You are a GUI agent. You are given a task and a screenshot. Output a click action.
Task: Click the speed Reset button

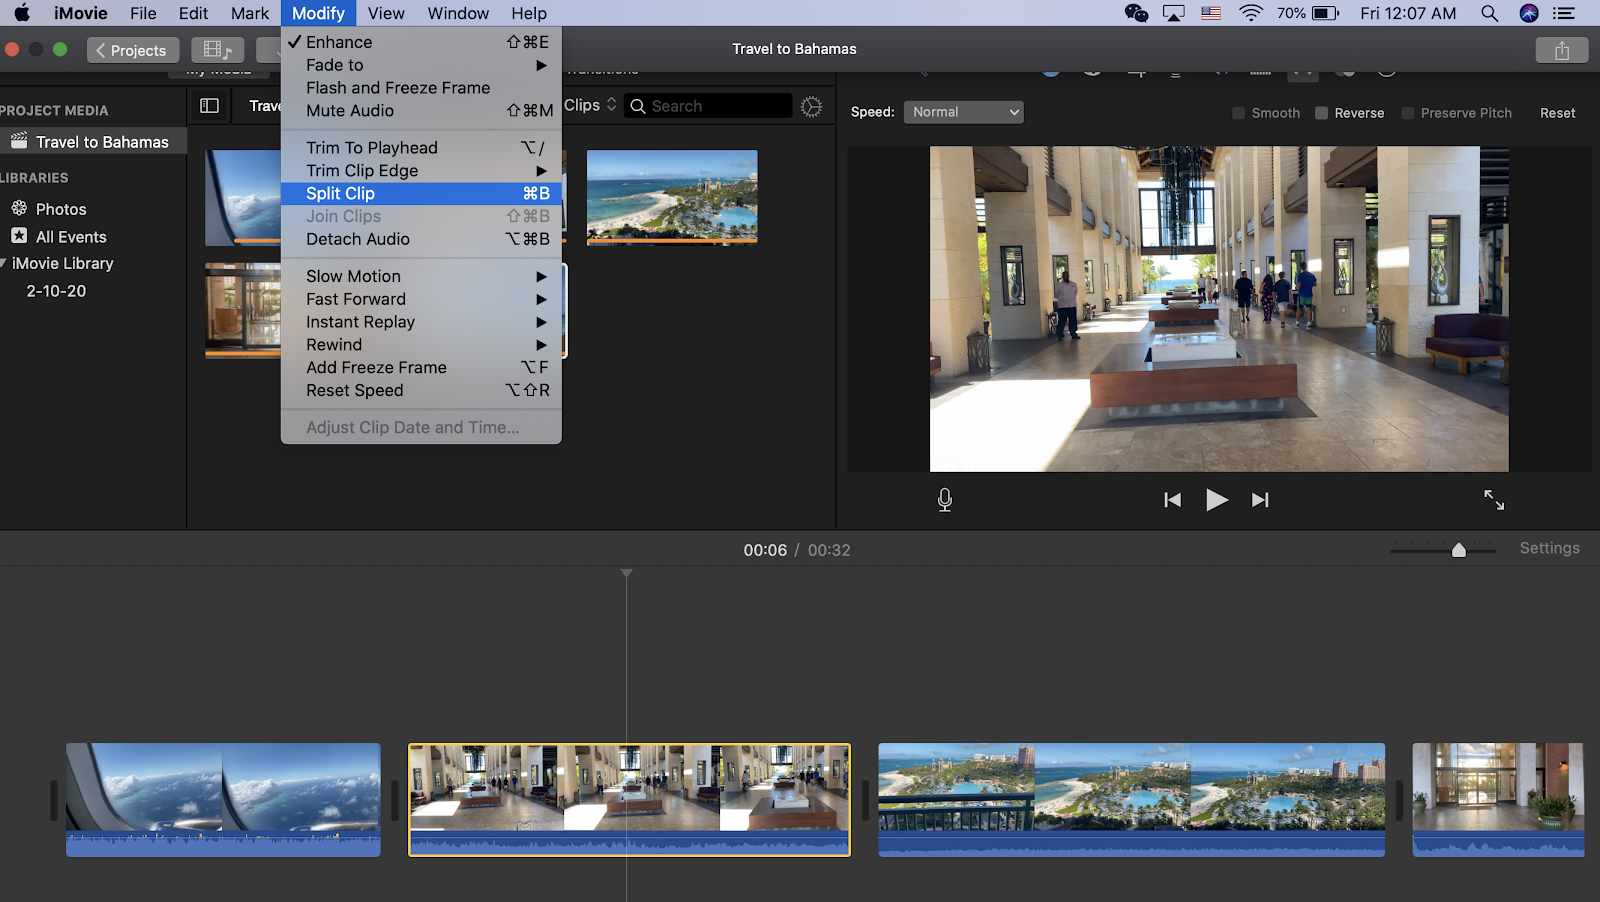click(x=1557, y=113)
